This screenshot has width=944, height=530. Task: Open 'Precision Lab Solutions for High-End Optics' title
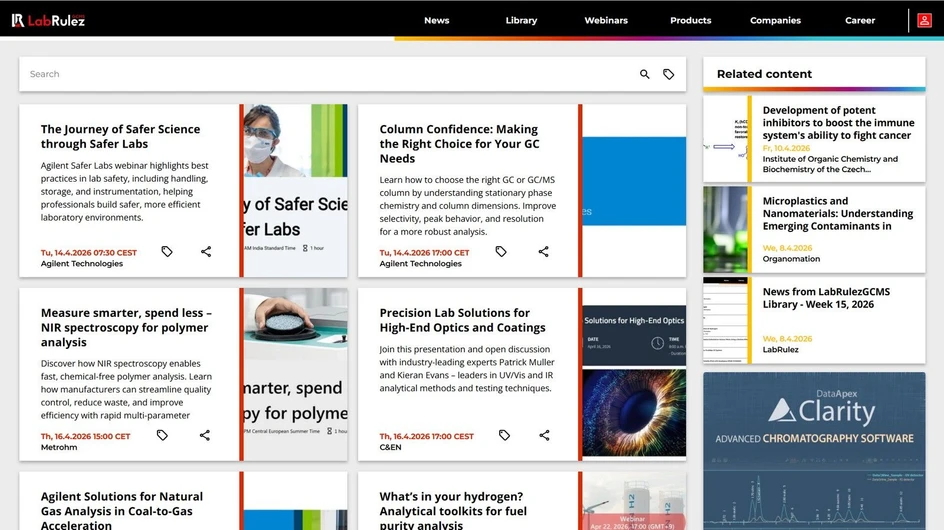point(462,320)
